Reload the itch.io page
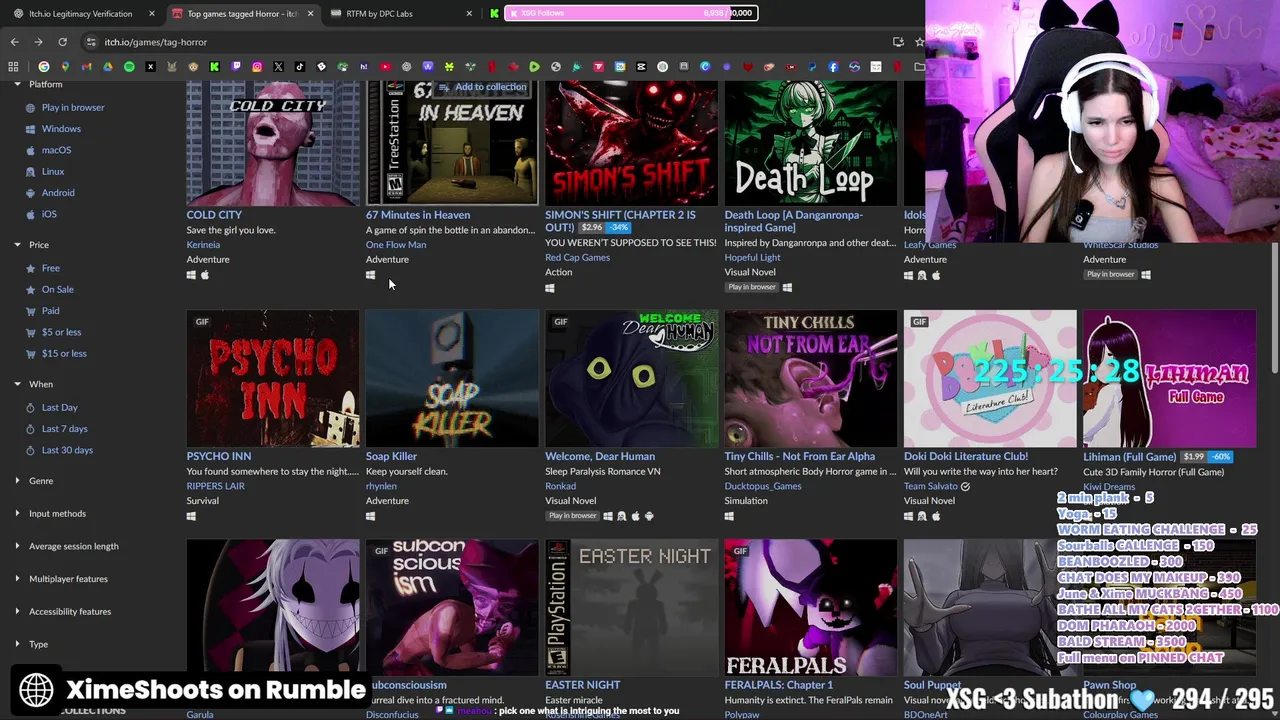The height and width of the screenshot is (720, 1280). 62,42
